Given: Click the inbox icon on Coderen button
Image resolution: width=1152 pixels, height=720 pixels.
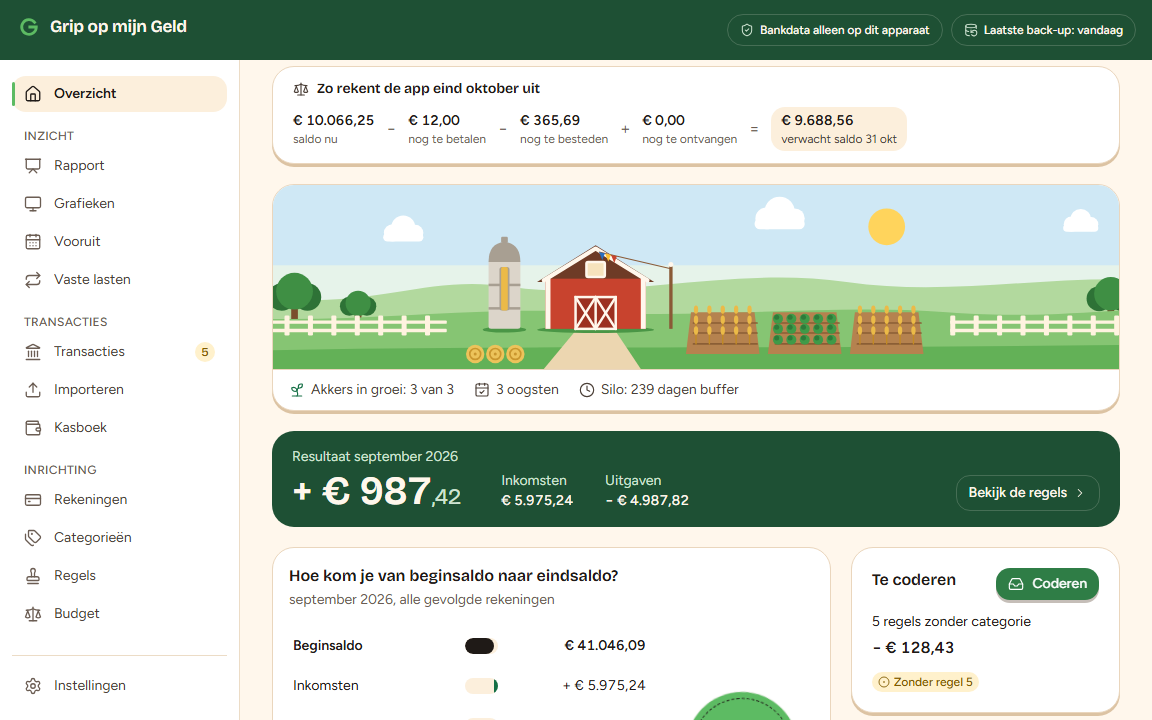Looking at the screenshot, I should [1016, 584].
